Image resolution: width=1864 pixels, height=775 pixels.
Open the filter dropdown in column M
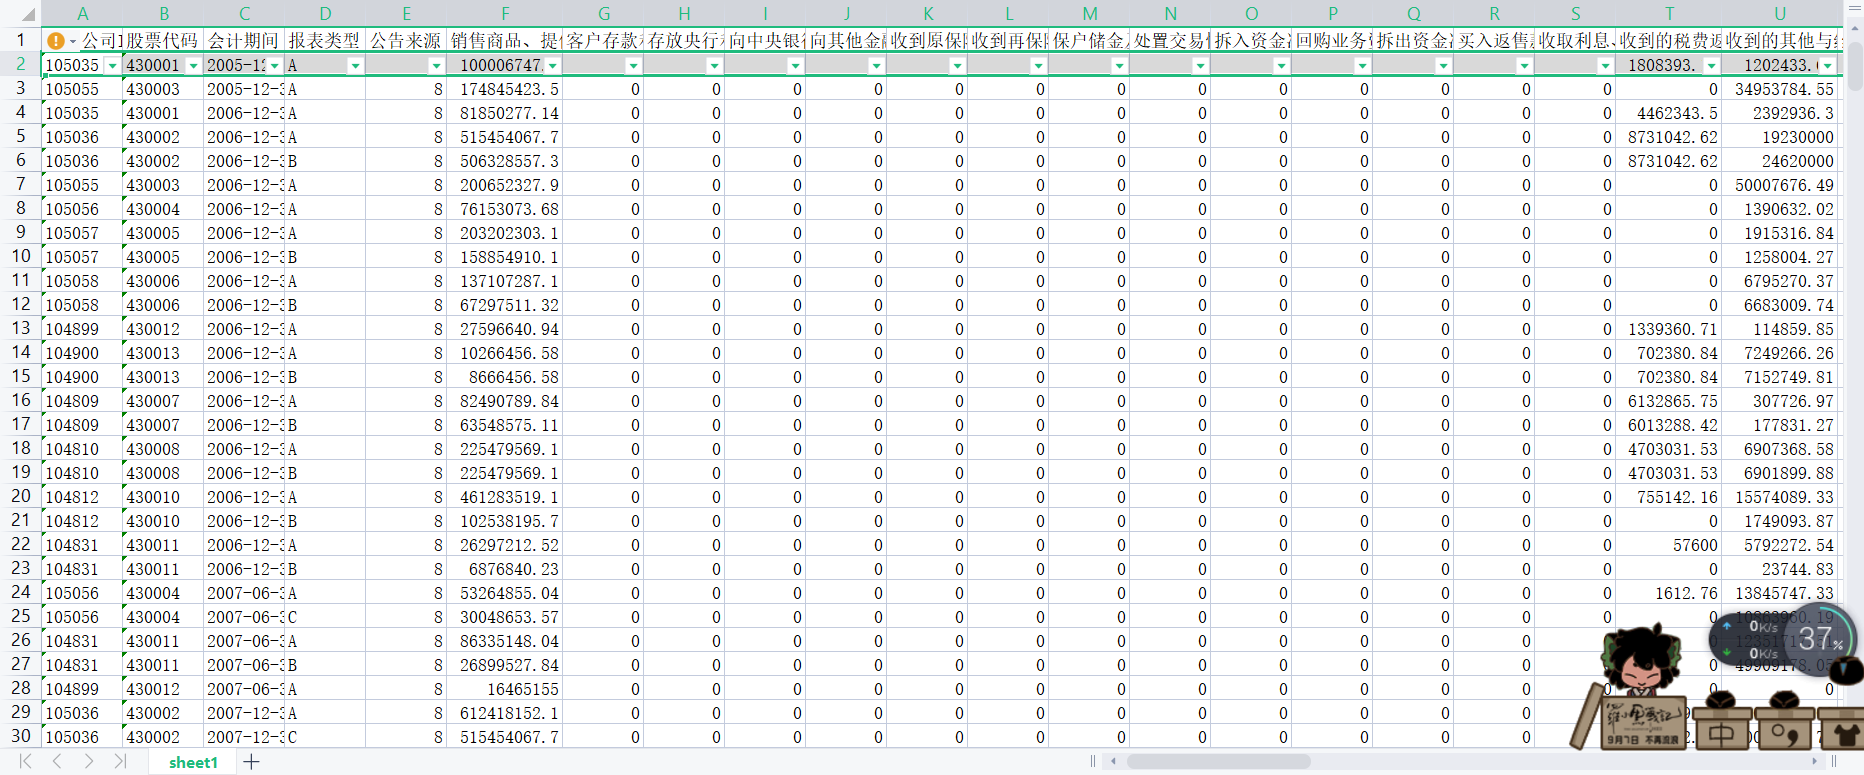pos(1119,66)
